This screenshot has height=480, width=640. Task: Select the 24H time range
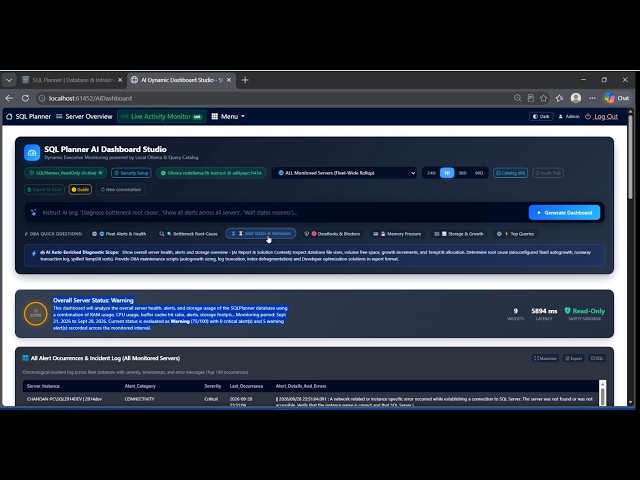click(431, 173)
